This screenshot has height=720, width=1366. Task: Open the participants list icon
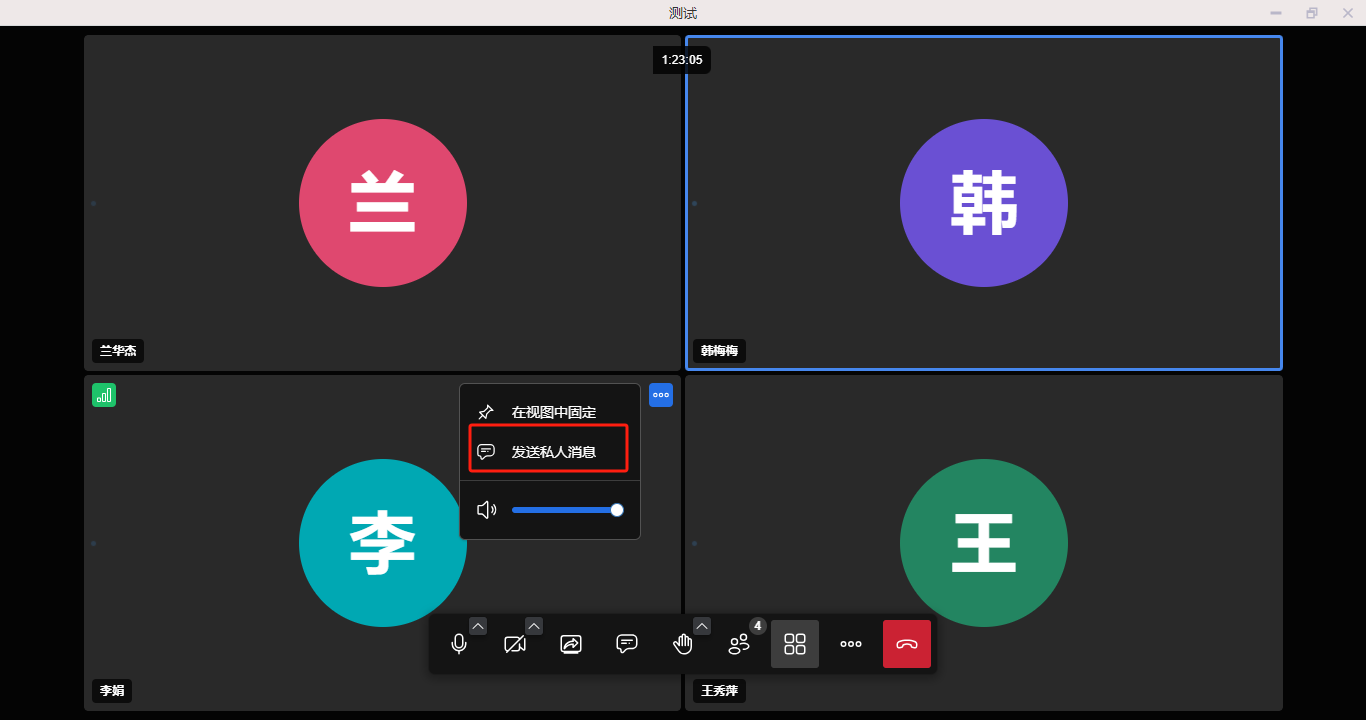(x=739, y=645)
